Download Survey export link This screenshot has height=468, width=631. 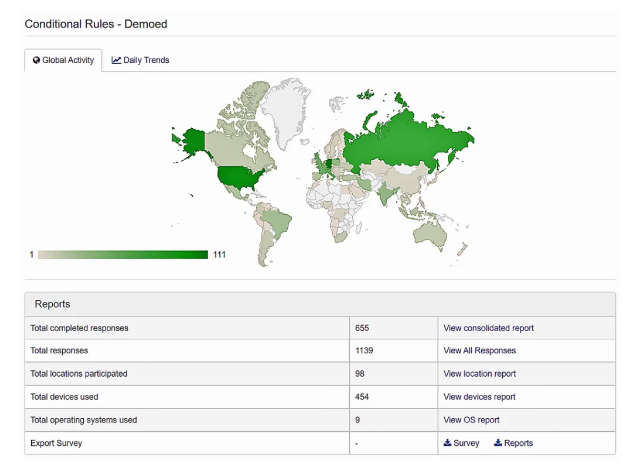461,443
